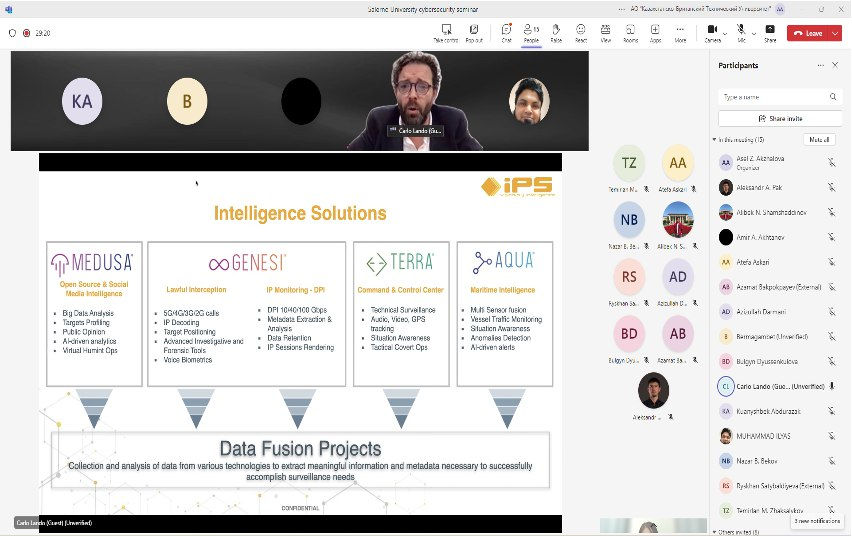The image size is (852, 536).
Task: Leave the meeting
Action: click(x=808, y=33)
